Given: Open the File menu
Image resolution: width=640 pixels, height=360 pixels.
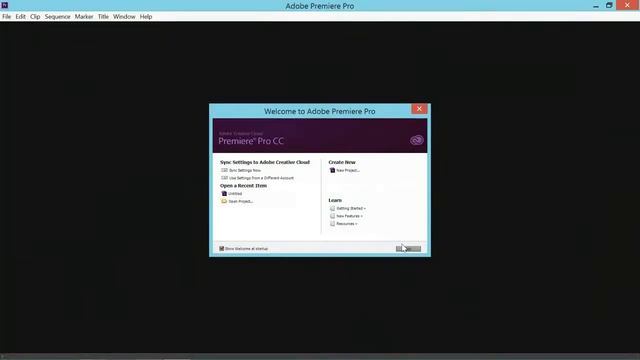Looking at the screenshot, I should 7,17.
